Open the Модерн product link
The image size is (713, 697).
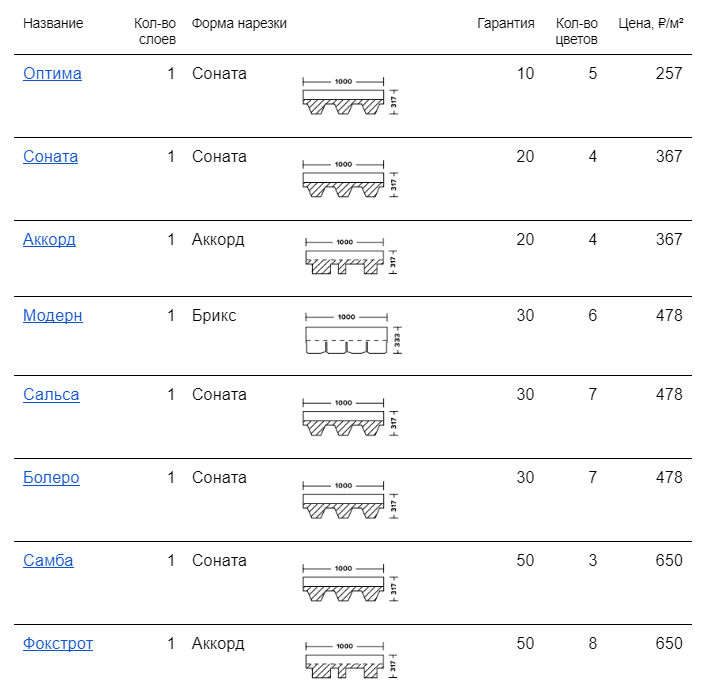point(53,316)
